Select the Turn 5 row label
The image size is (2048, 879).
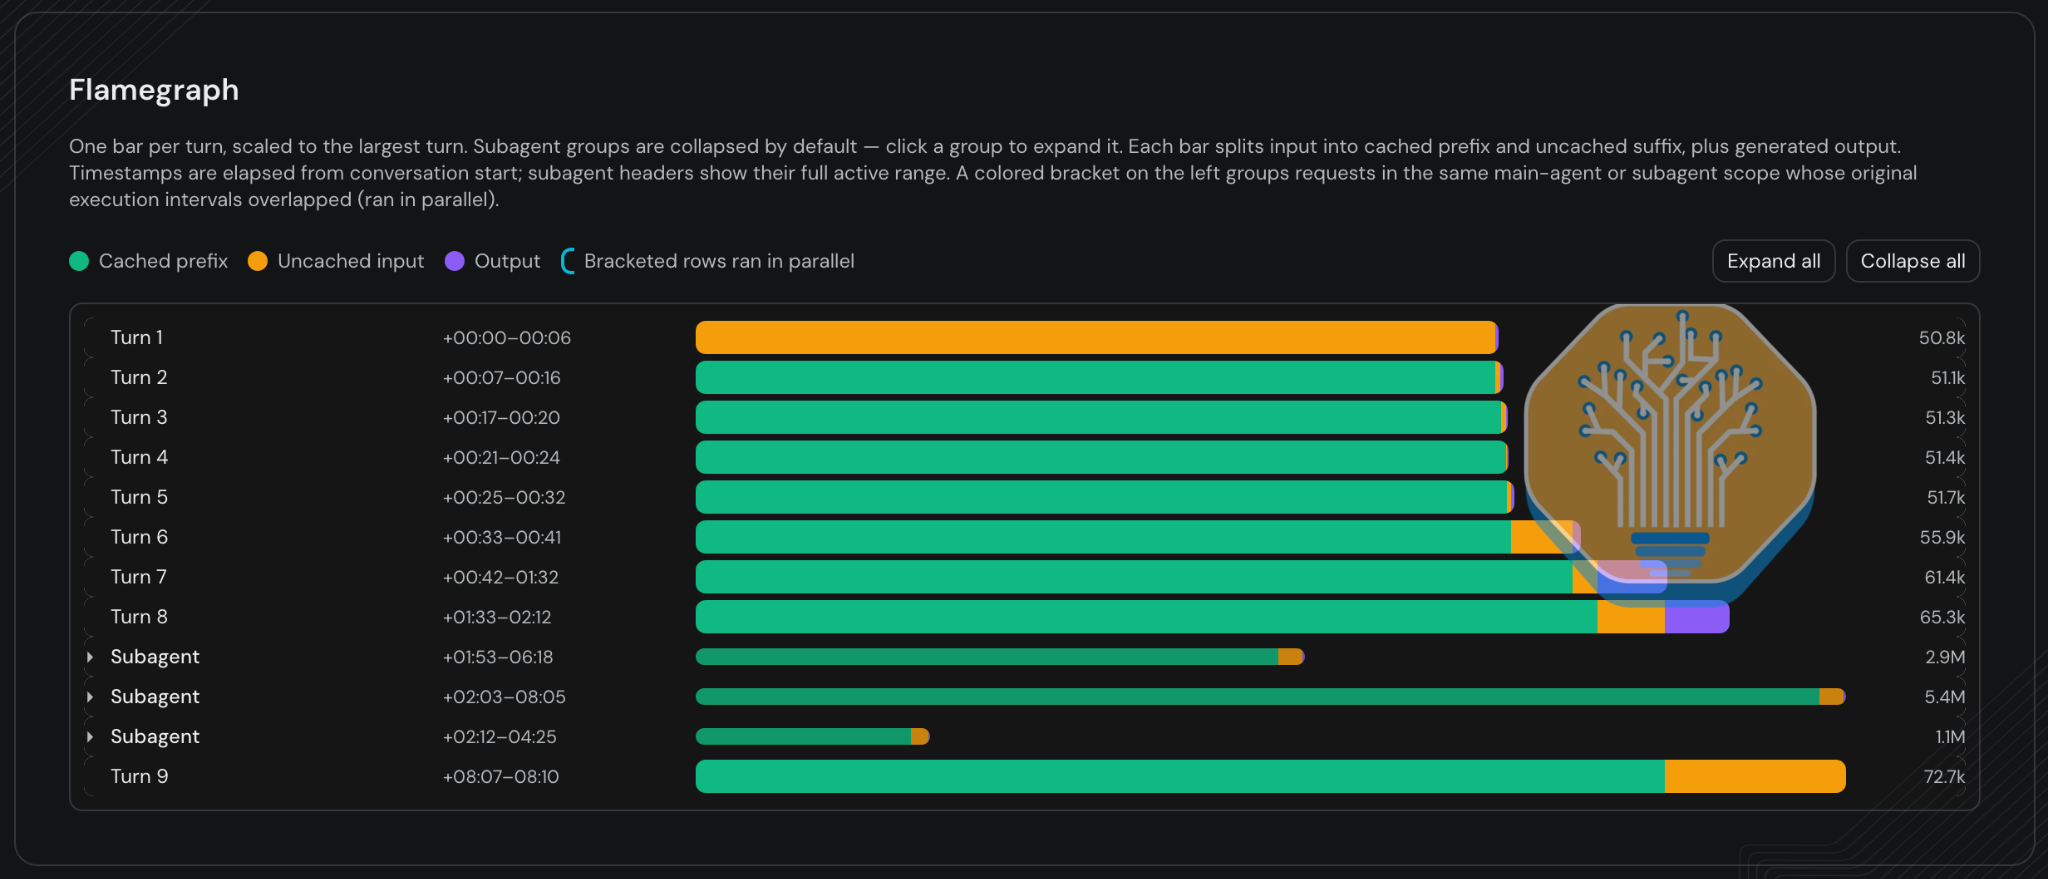pyautogui.click(x=139, y=497)
